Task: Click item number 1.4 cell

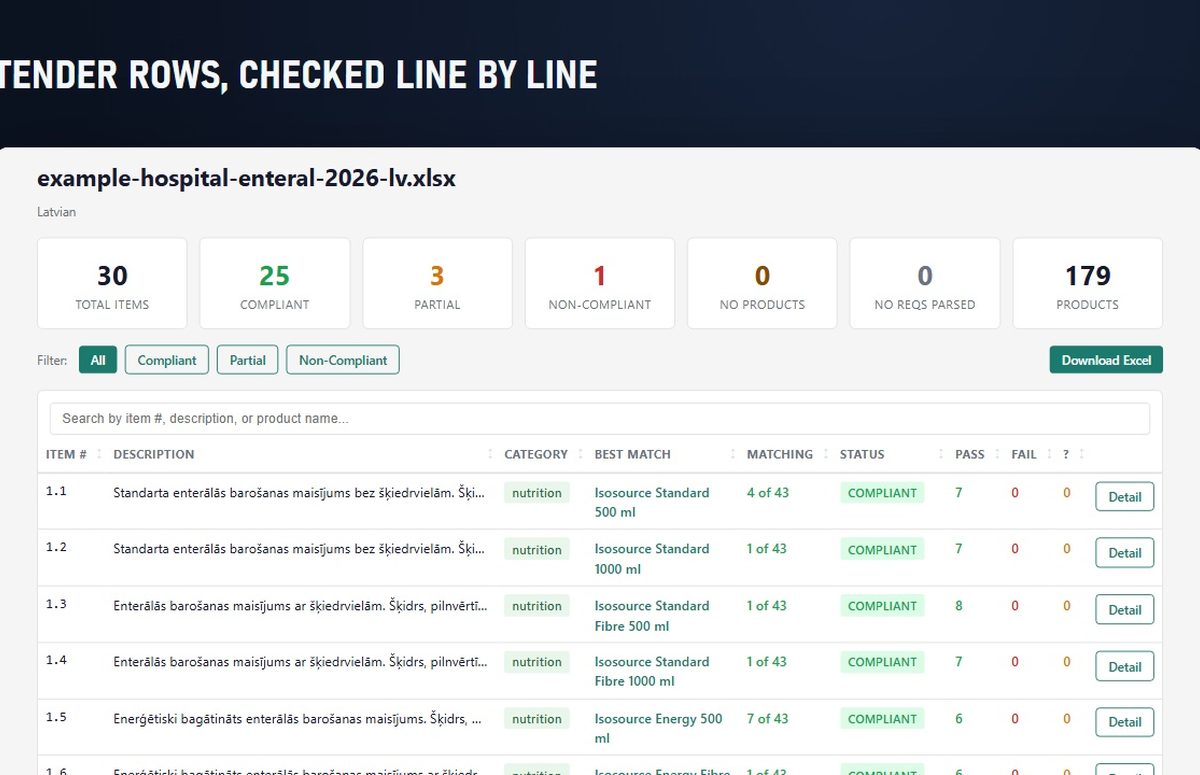Action: pos(56,661)
